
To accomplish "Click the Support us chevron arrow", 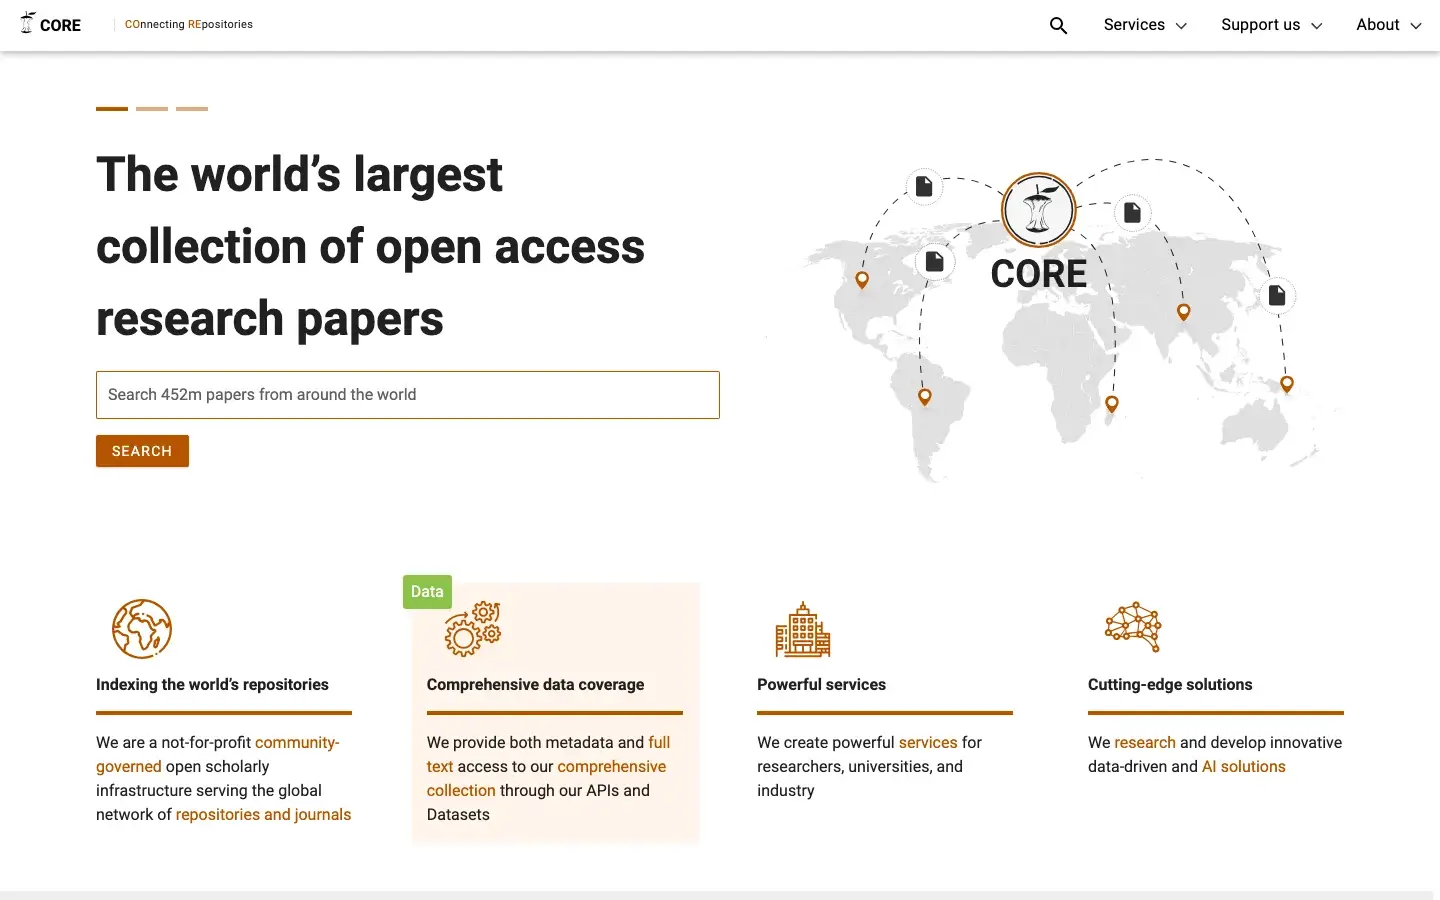I will click(x=1316, y=26).
